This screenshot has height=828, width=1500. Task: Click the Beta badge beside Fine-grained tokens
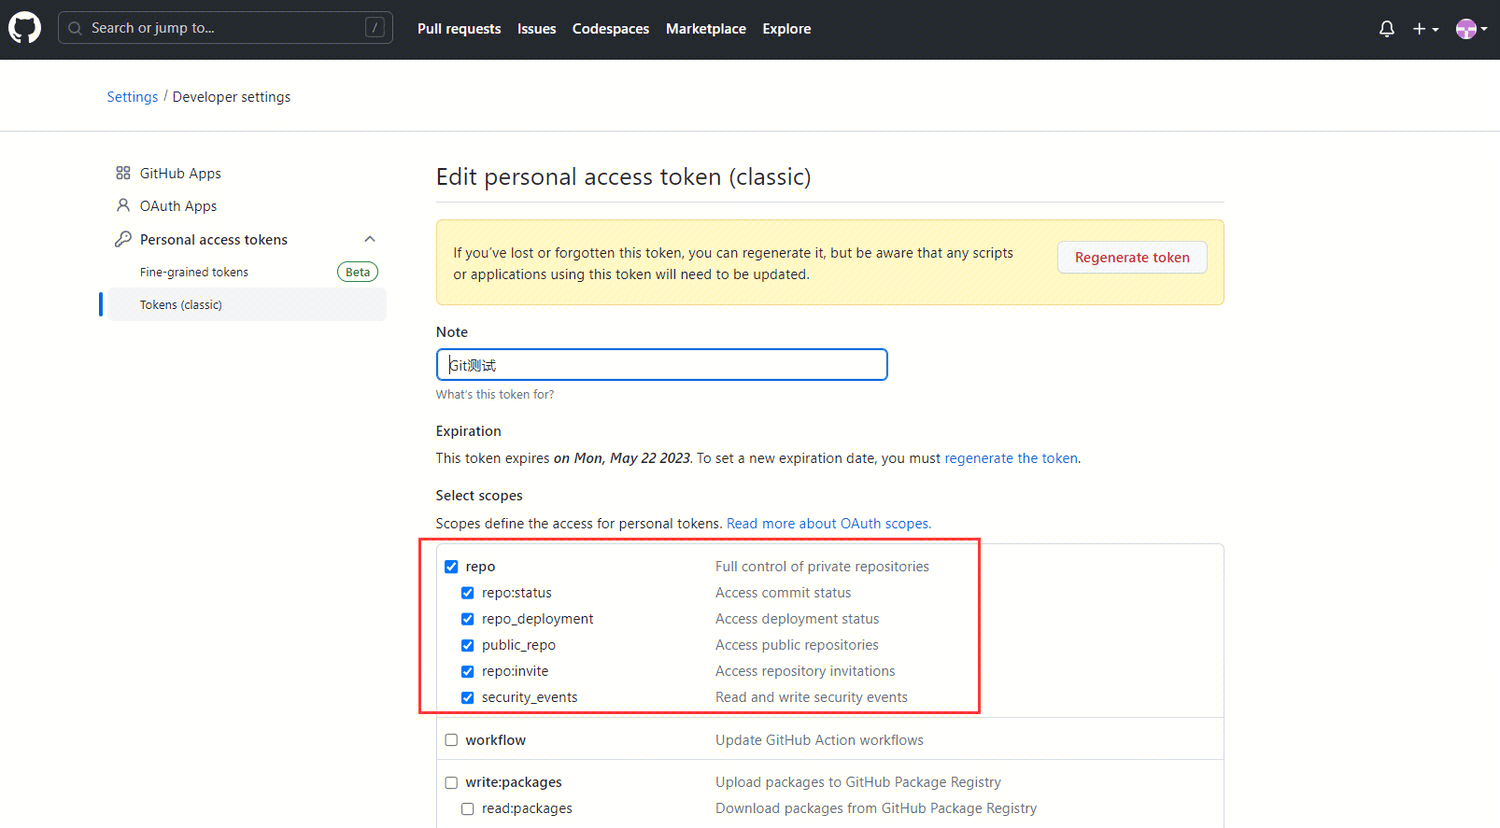357,272
